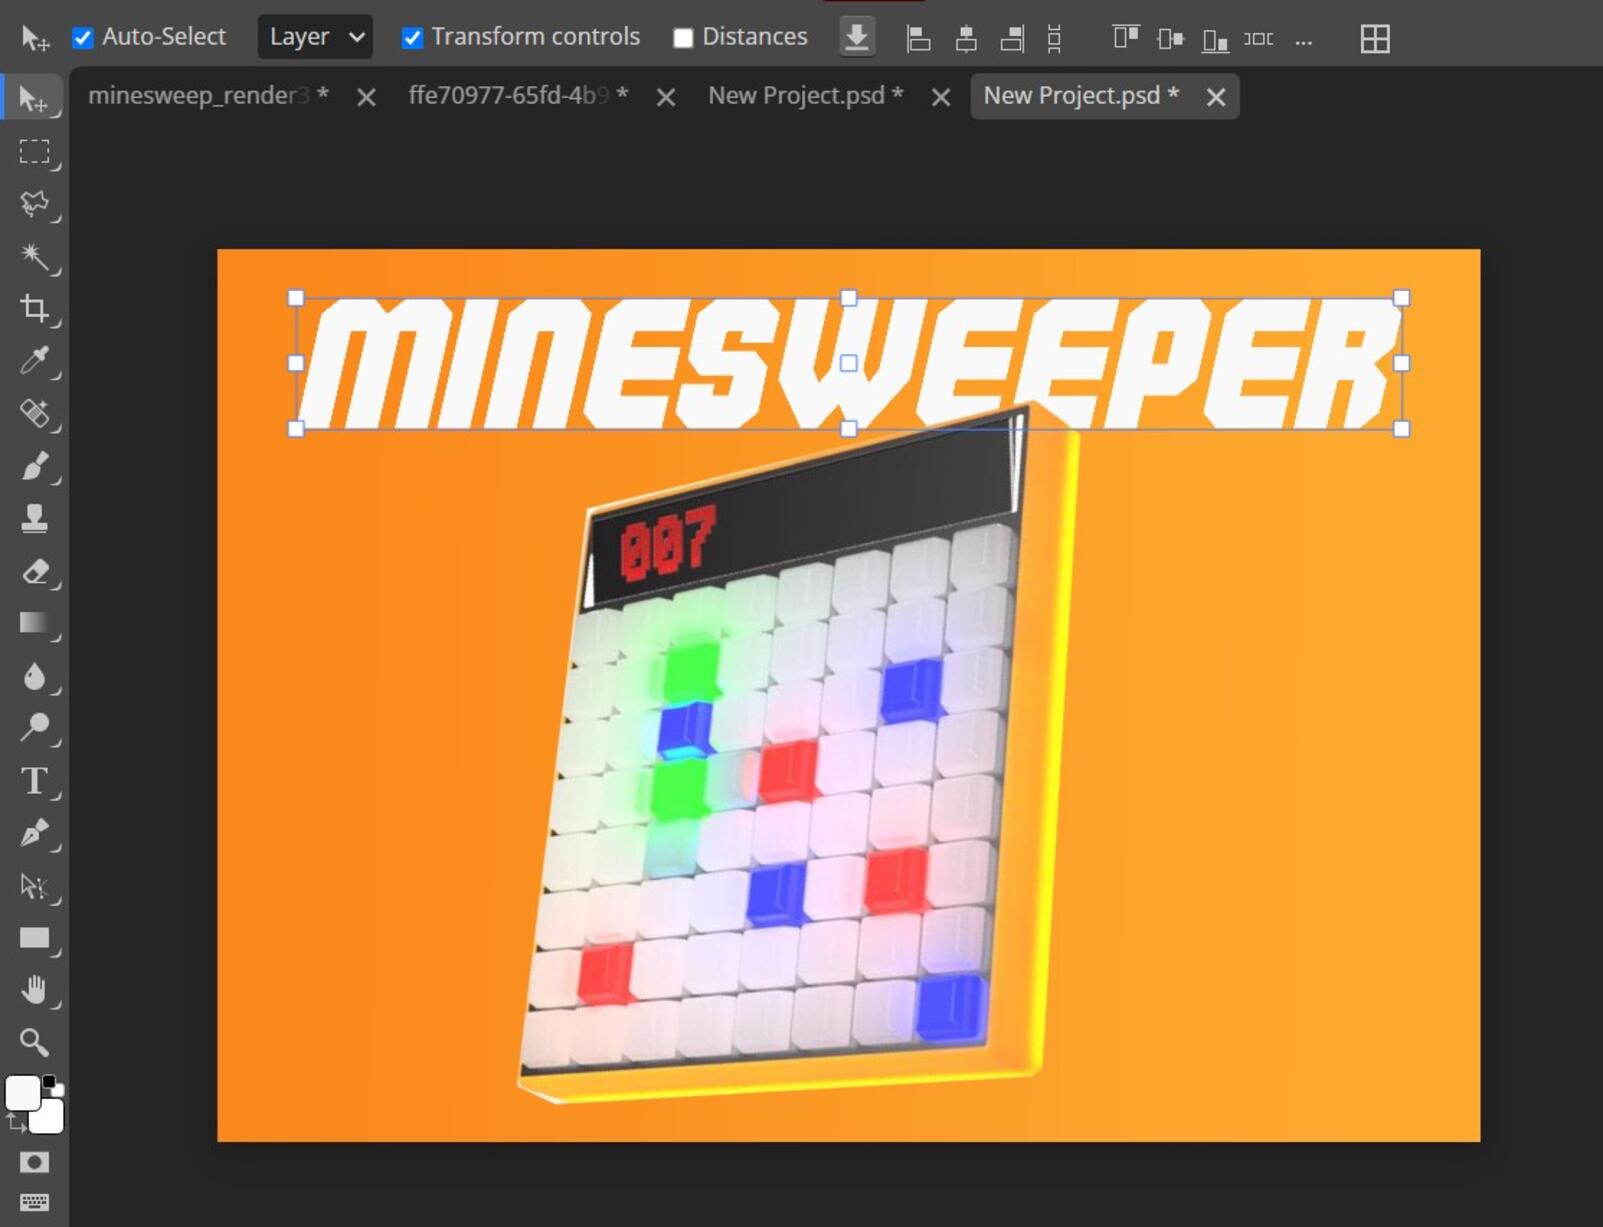Image resolution: width=1603 pixels, height=1227 pixels.
Task: Click the bottom-right transform handle of the text
Action: click(x=1401, y=429)
